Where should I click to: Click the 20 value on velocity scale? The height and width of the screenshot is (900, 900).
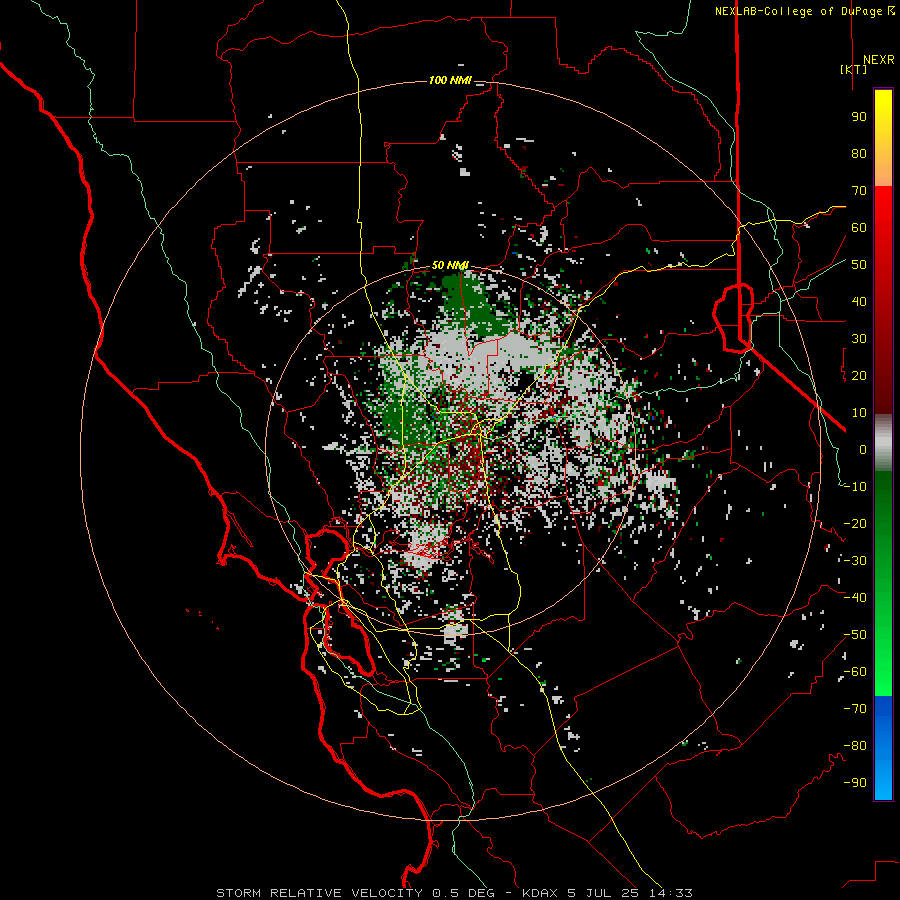coord(859,376)
